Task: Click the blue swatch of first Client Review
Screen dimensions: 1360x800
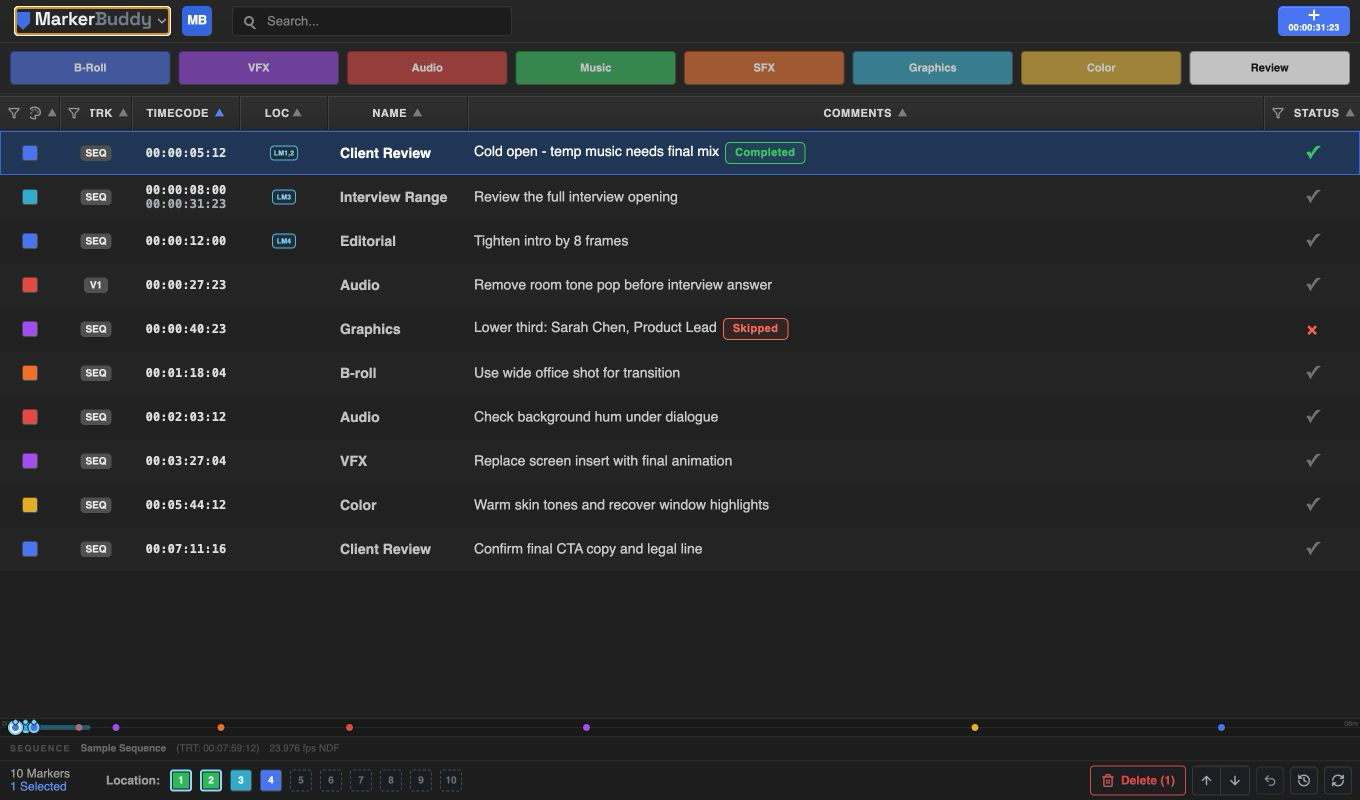Action: 30,153
